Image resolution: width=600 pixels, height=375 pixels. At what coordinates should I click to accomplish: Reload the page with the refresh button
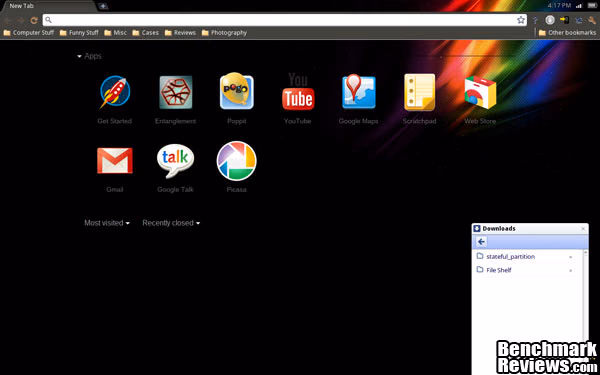(x=34, y=20)
